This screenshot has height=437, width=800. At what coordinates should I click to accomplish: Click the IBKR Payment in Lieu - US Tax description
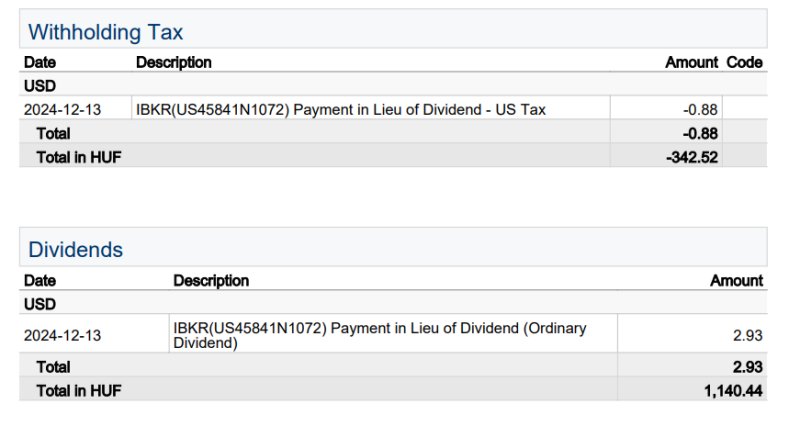pyautogui.click(x=341, y=110)
